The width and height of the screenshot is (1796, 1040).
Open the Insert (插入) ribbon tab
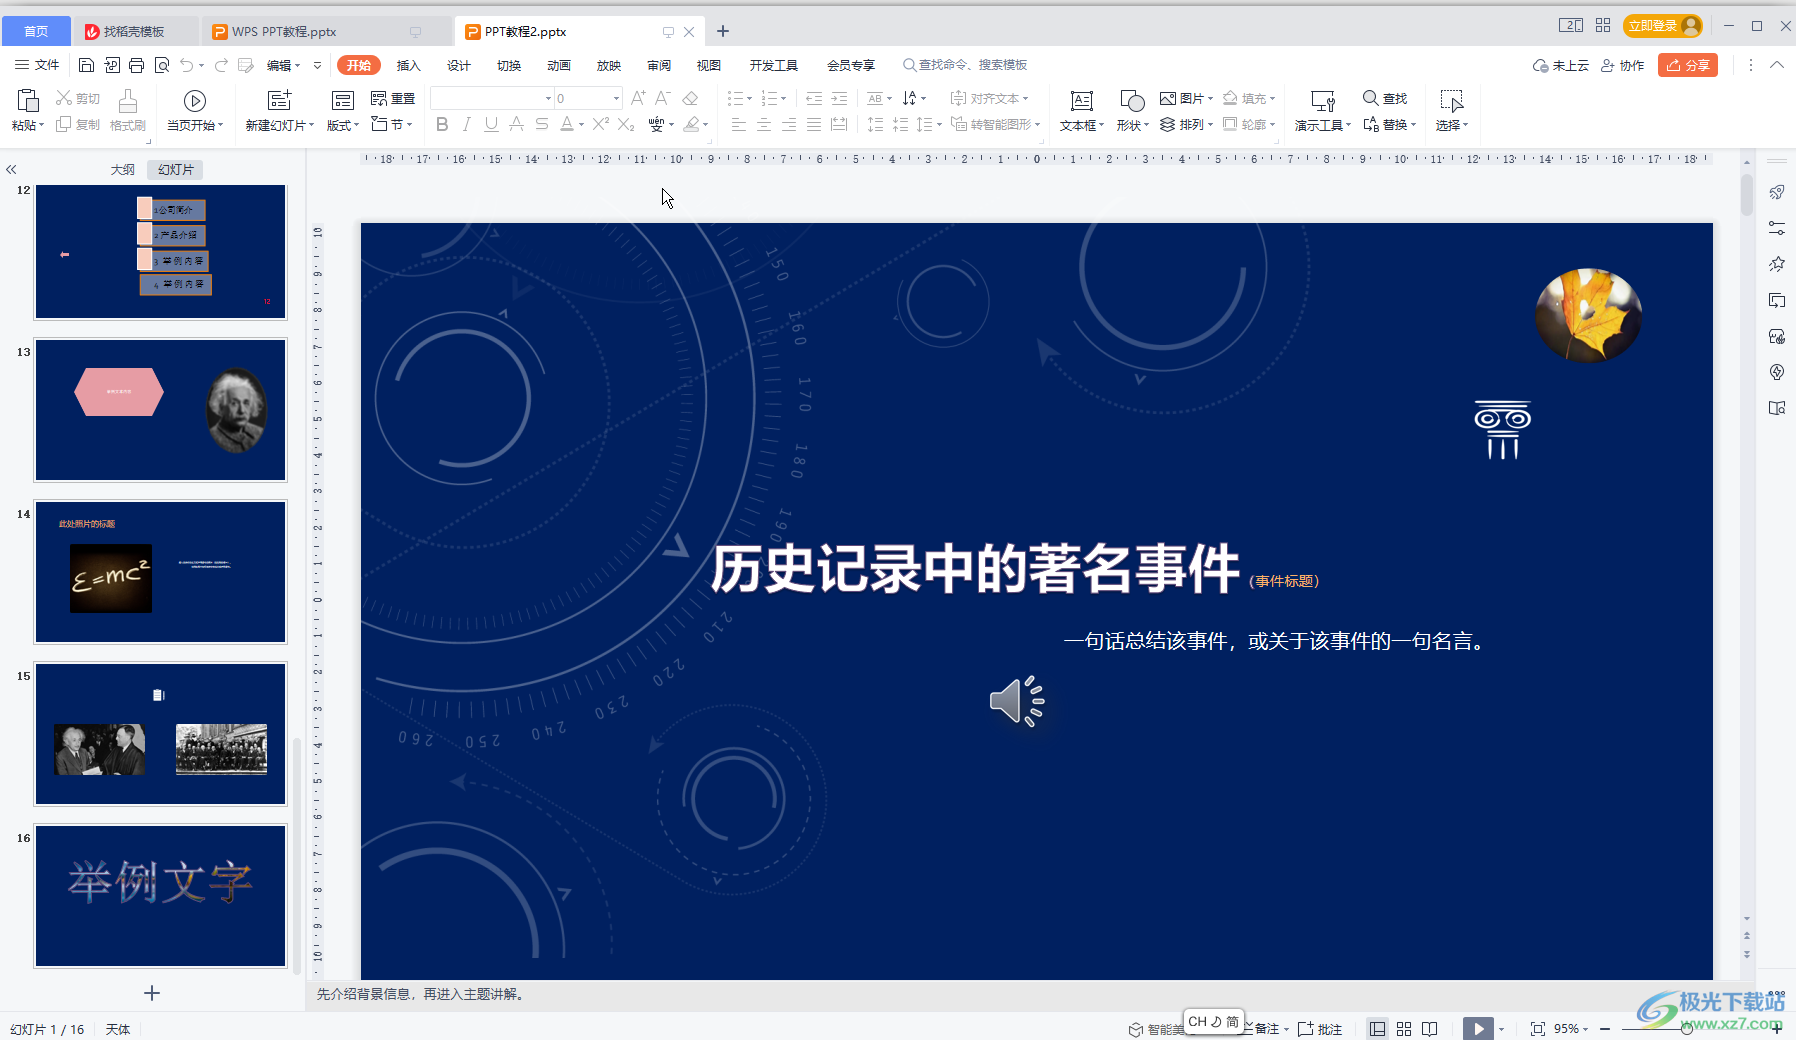coord(408,65)
